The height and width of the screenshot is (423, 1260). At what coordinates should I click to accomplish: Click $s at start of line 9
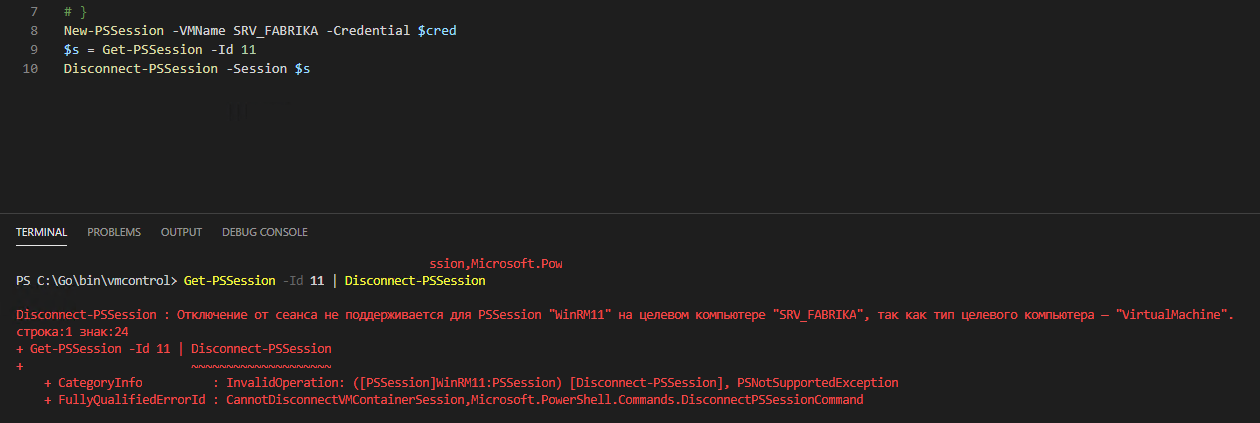71,50
